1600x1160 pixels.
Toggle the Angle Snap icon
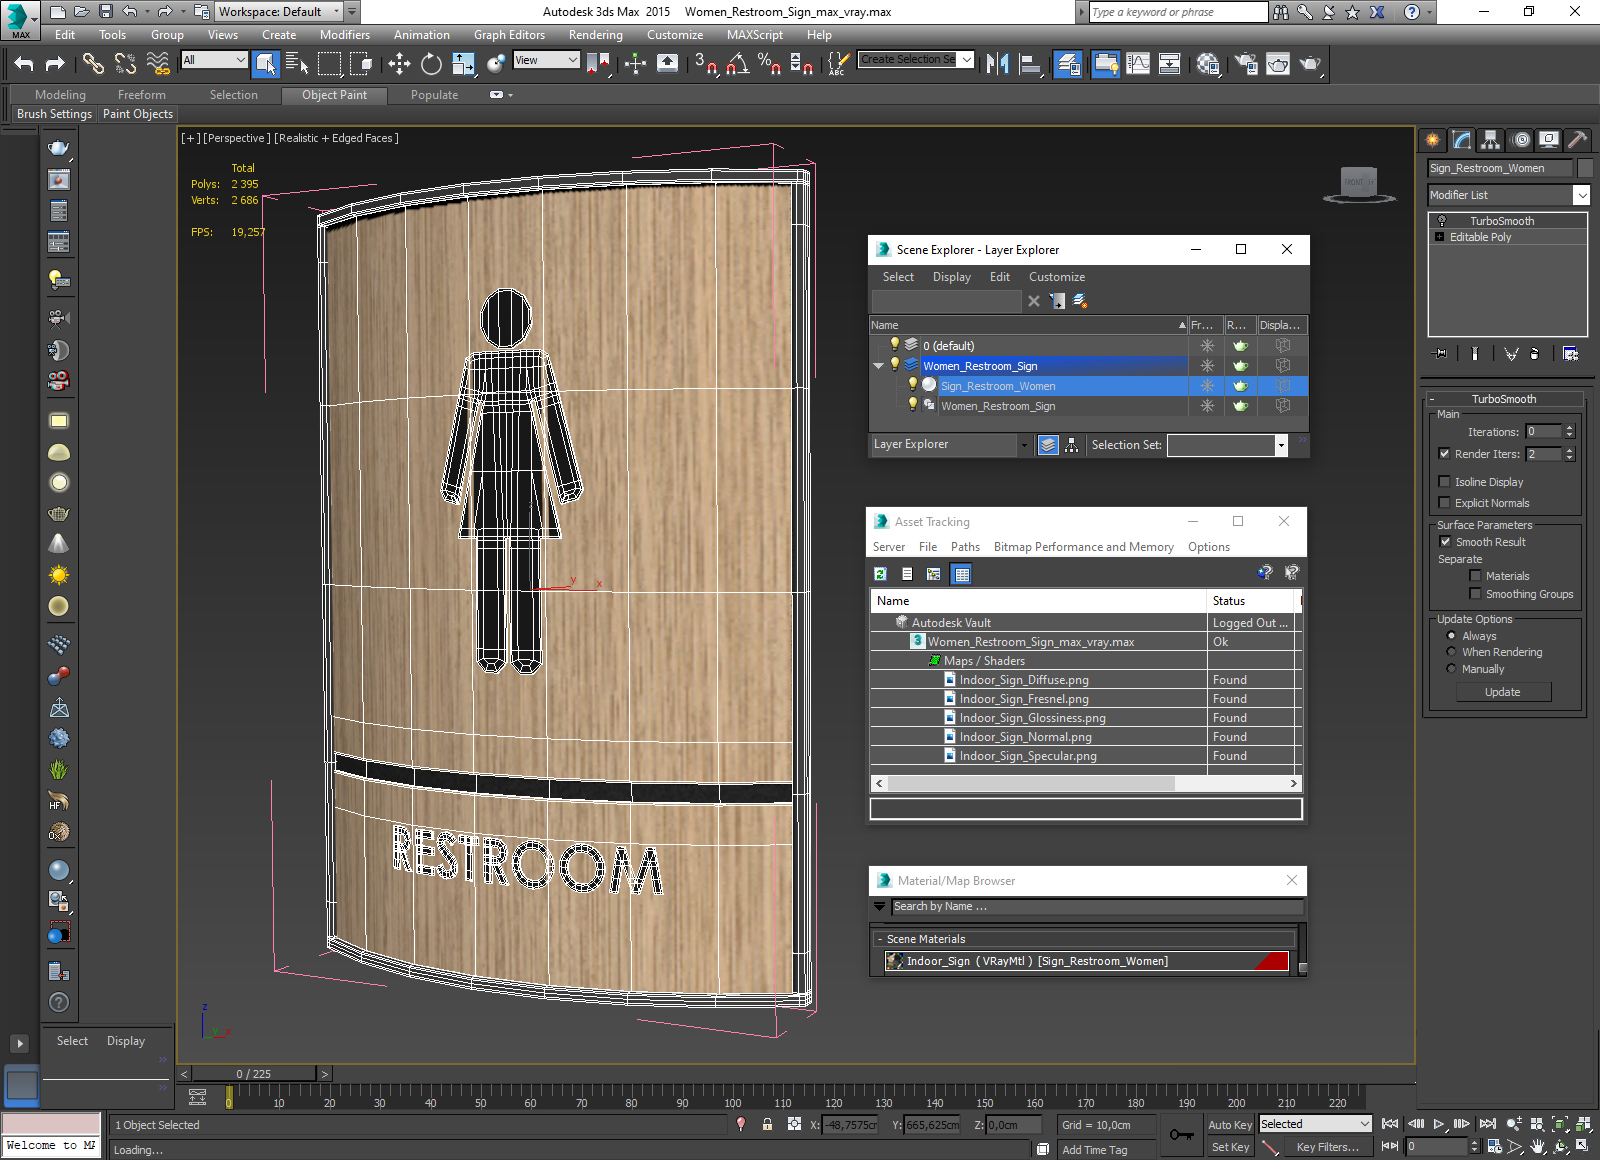click(738, 64)
